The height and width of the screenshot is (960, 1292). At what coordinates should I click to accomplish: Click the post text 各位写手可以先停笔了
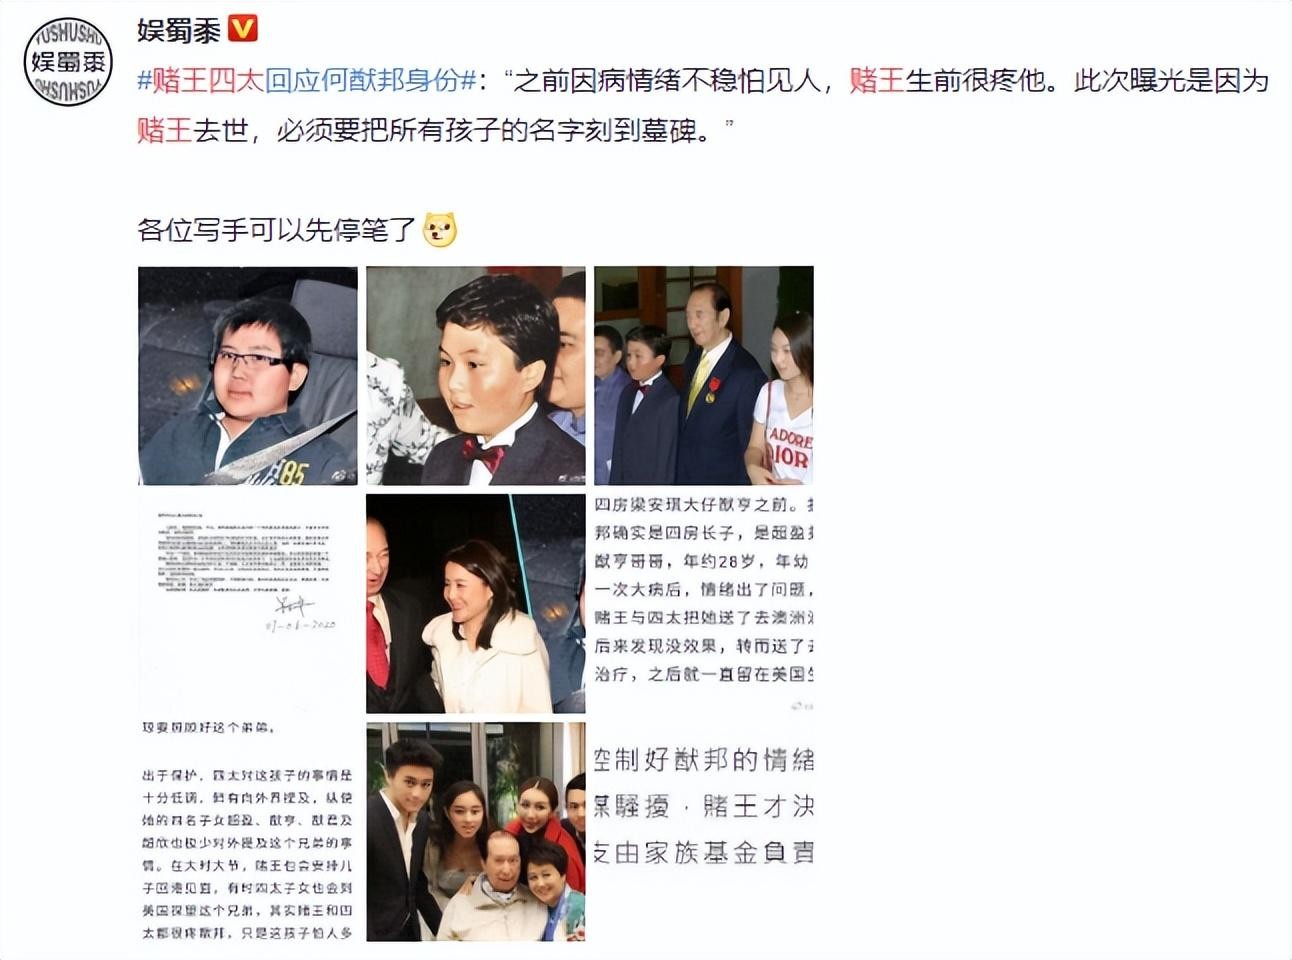[277, 230]
